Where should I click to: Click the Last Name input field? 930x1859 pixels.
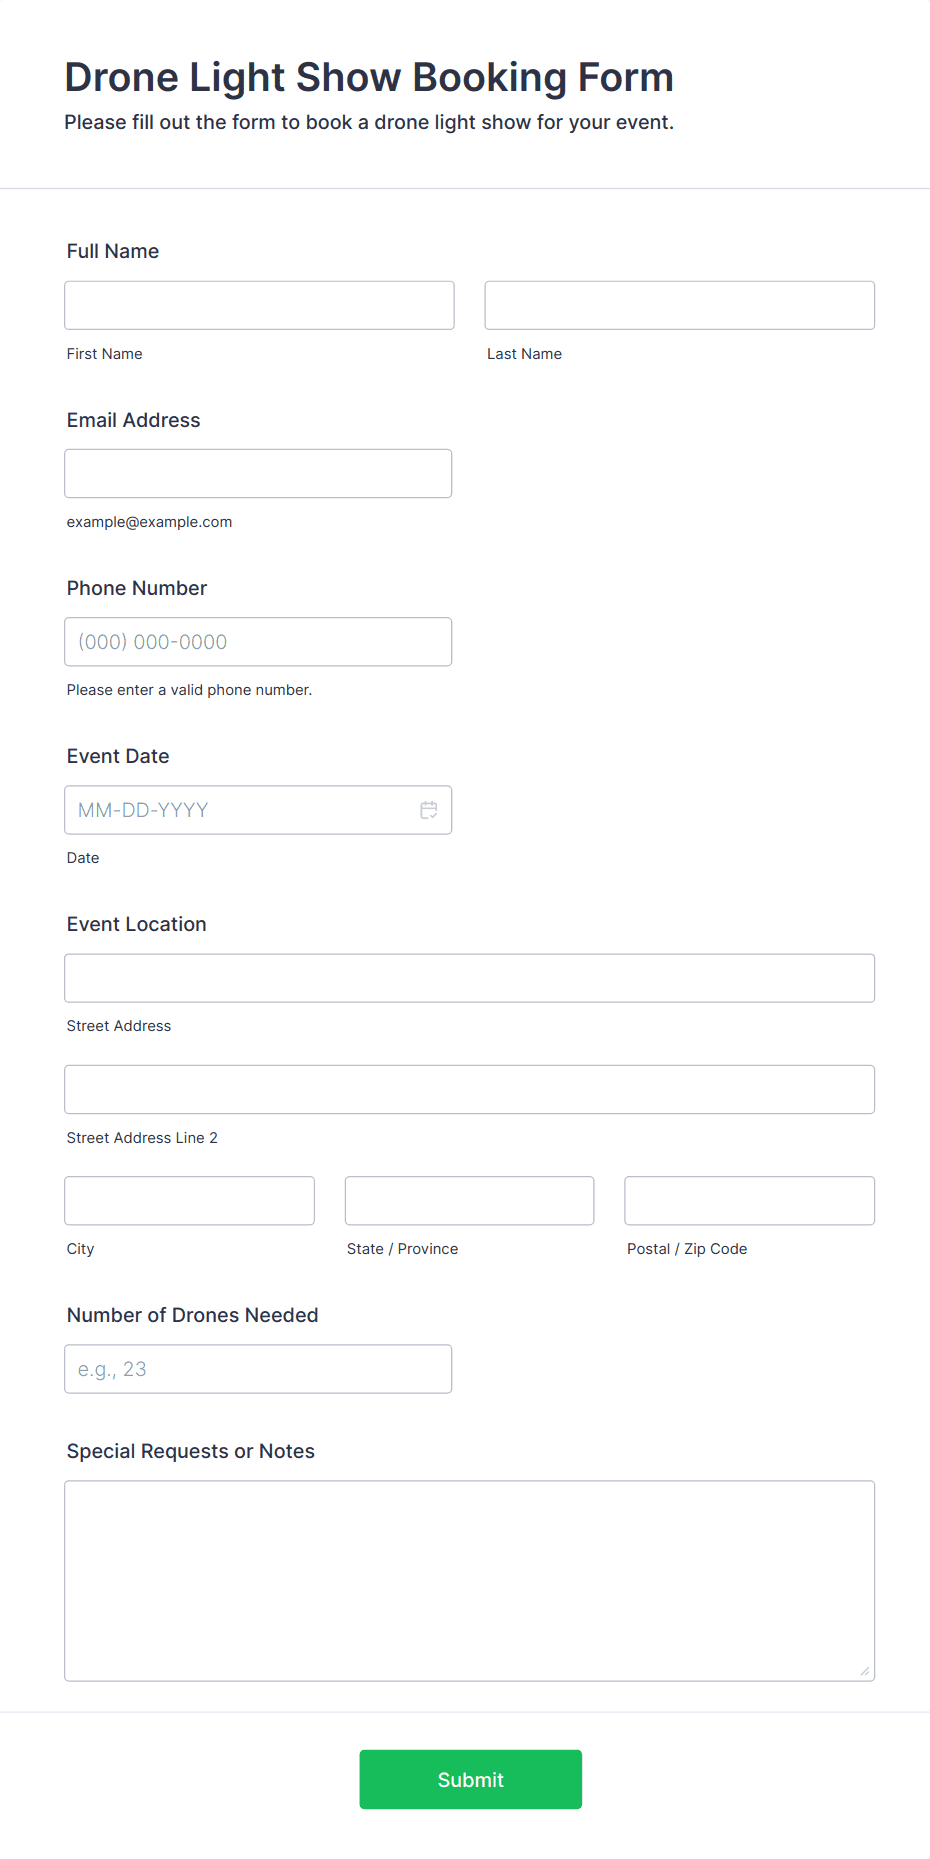click(679, 305)
